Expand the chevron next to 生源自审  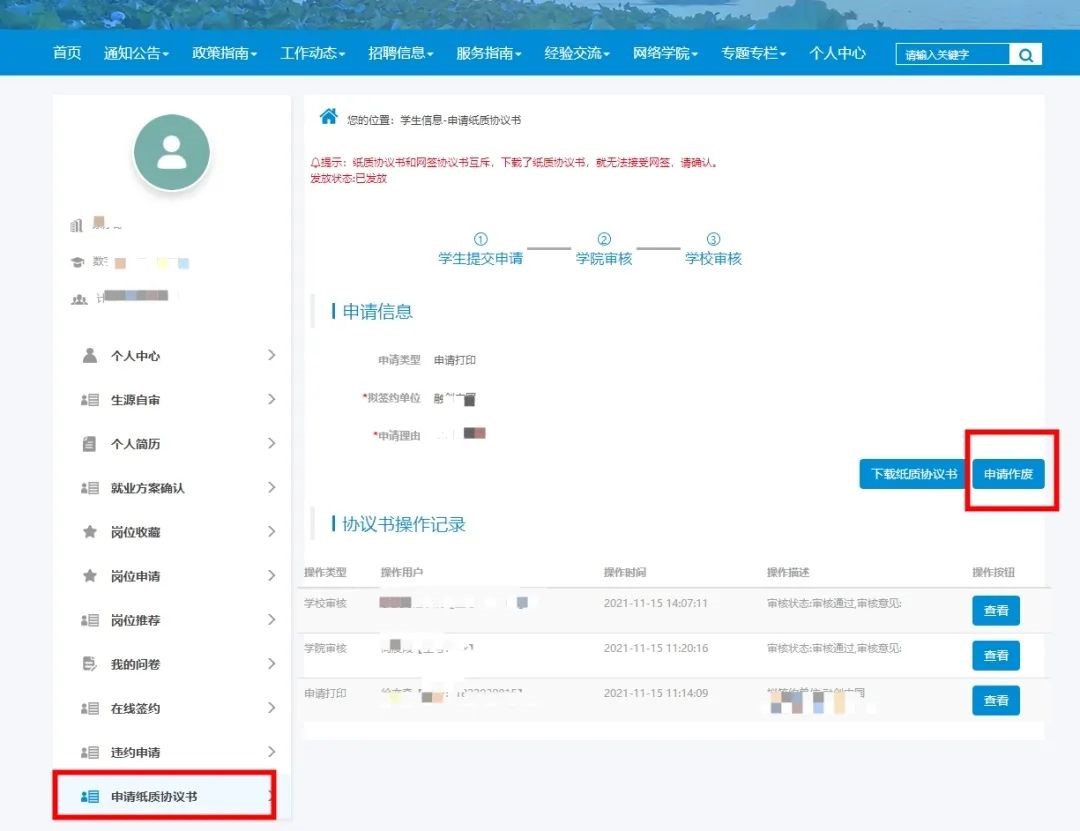pyautogui.click(x=271, y=400)
